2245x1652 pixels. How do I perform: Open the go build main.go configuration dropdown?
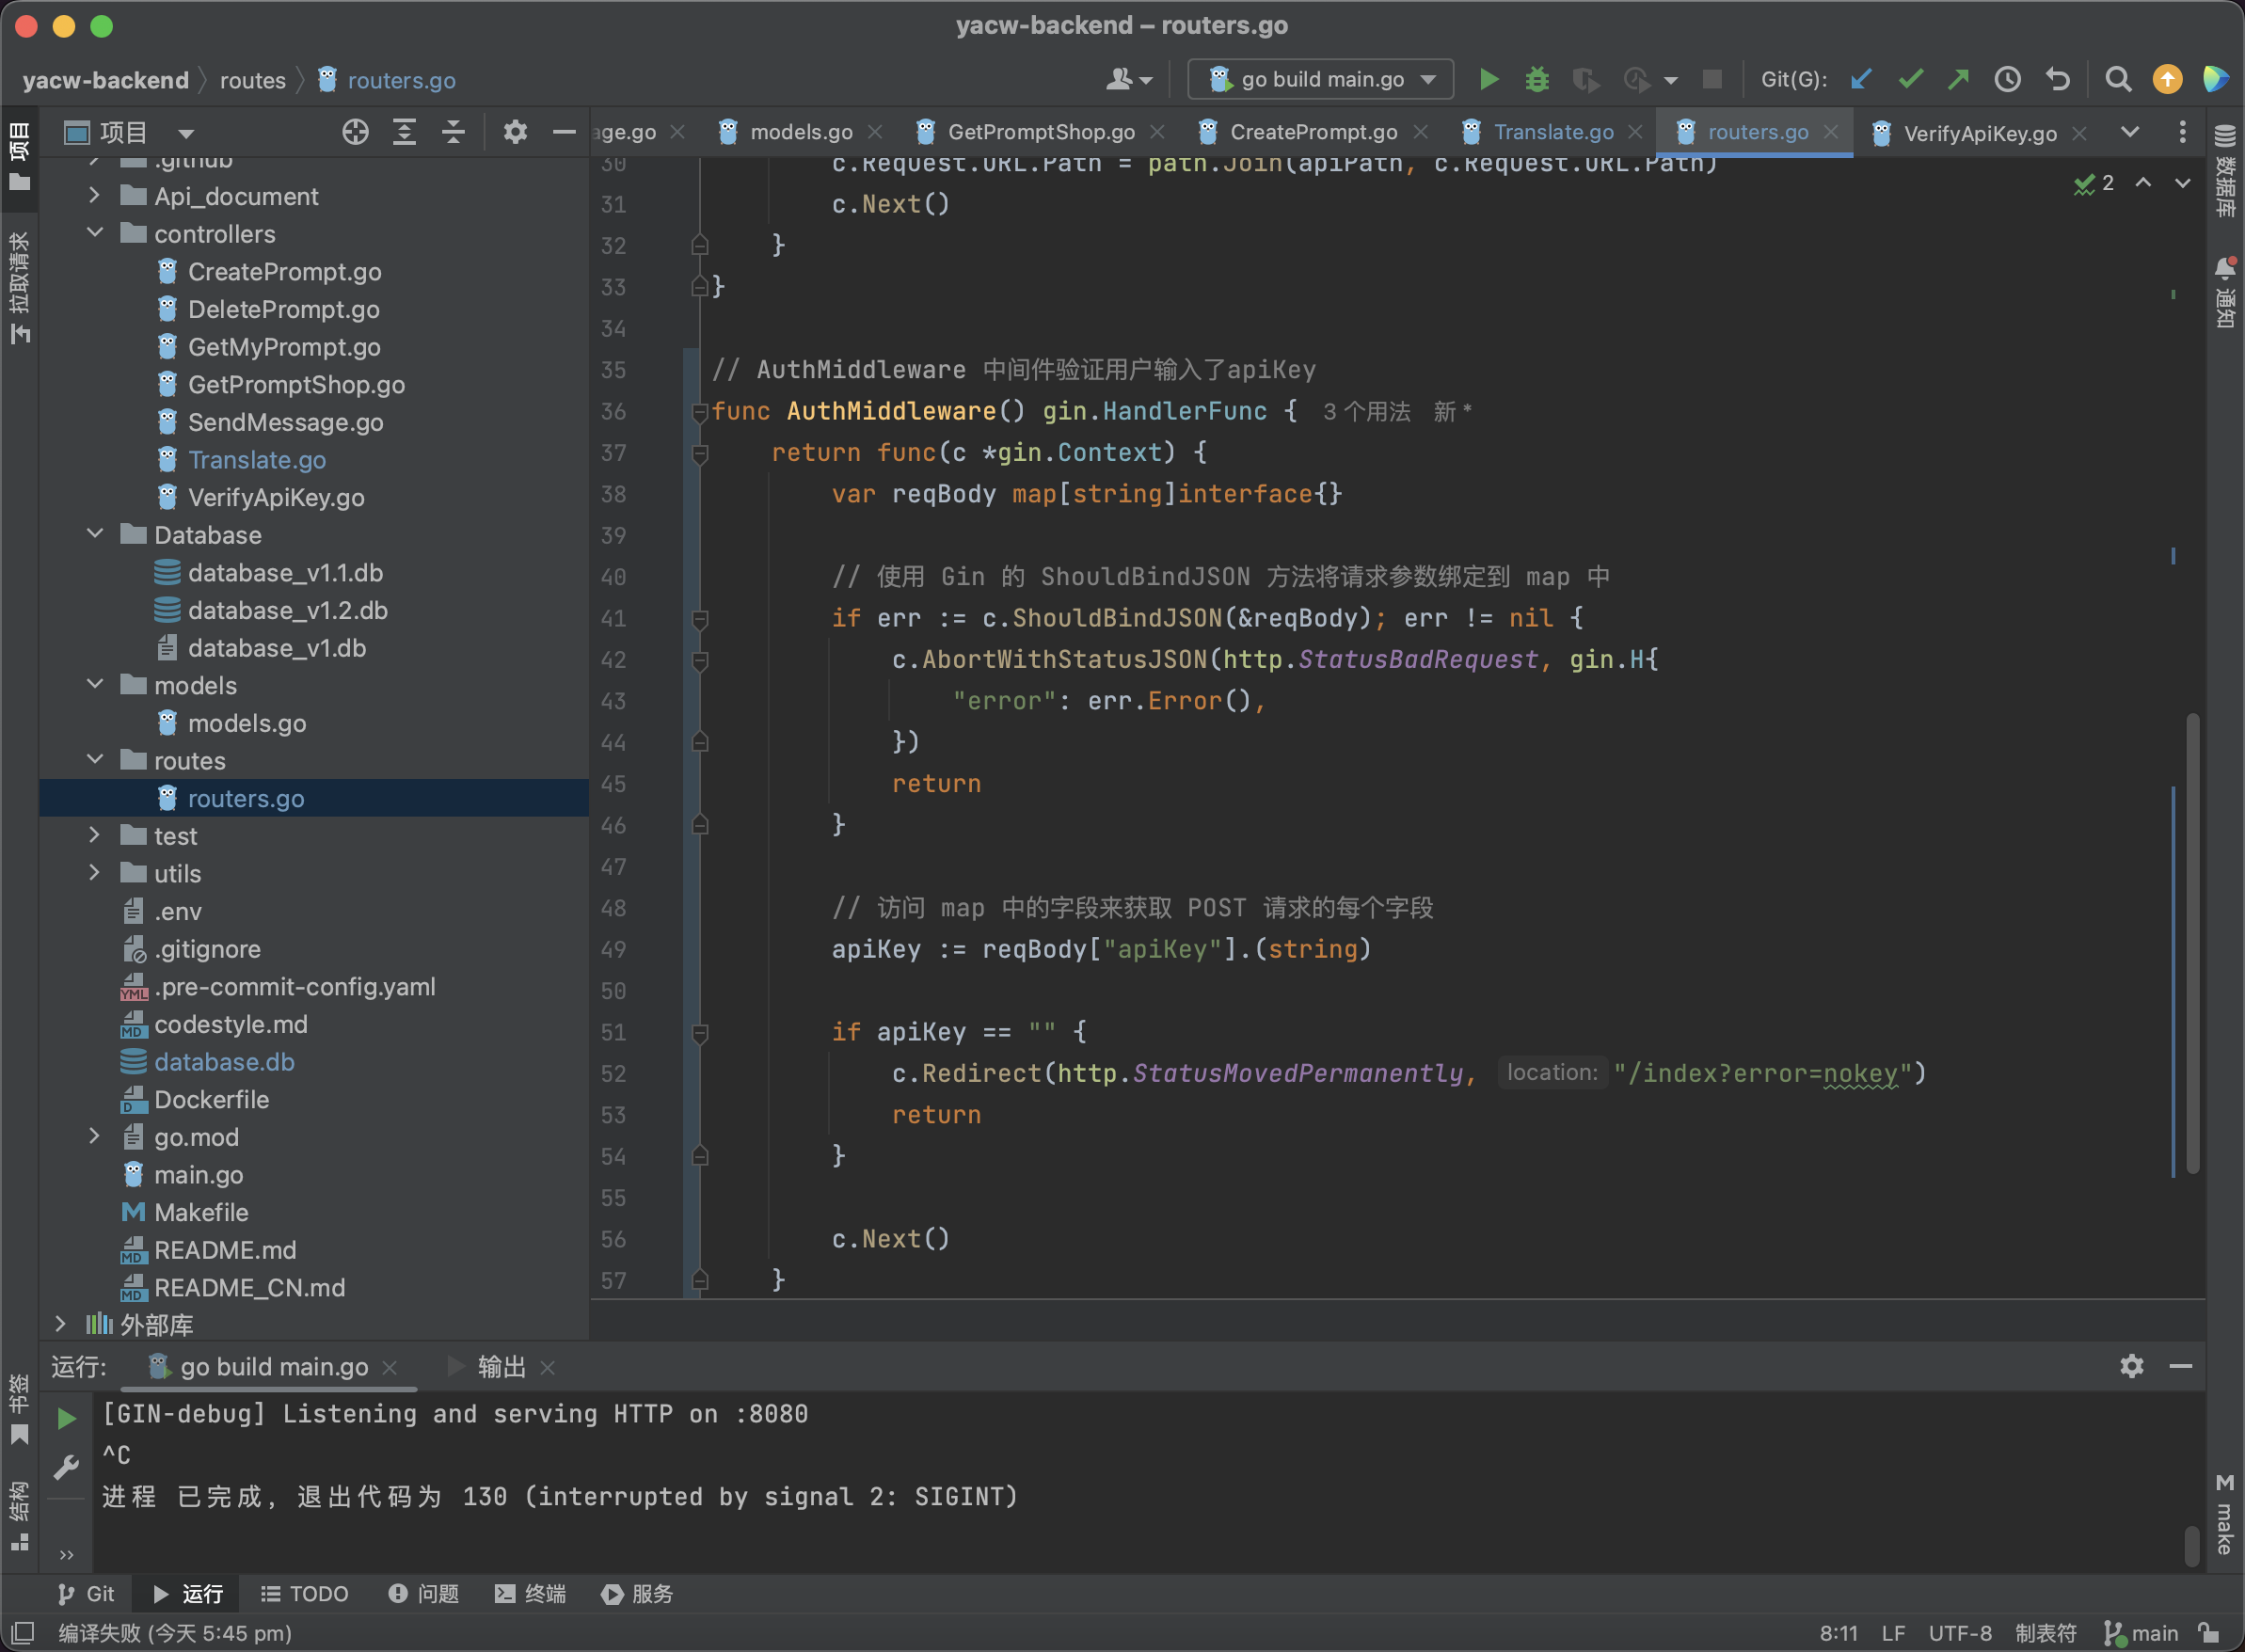[1320, 79]
